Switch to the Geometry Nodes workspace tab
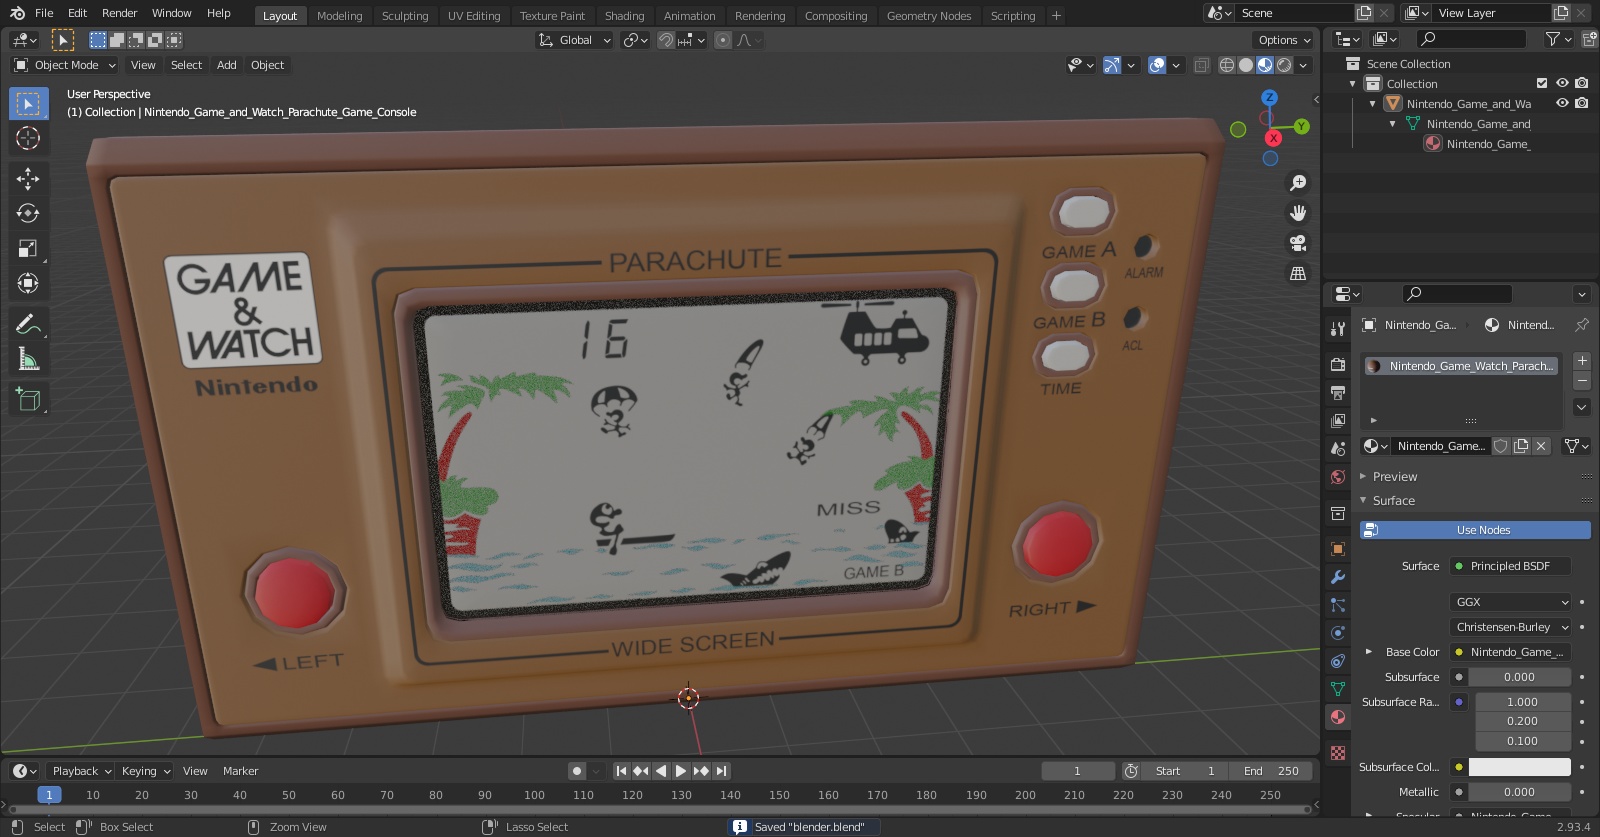 click(929, 16)
